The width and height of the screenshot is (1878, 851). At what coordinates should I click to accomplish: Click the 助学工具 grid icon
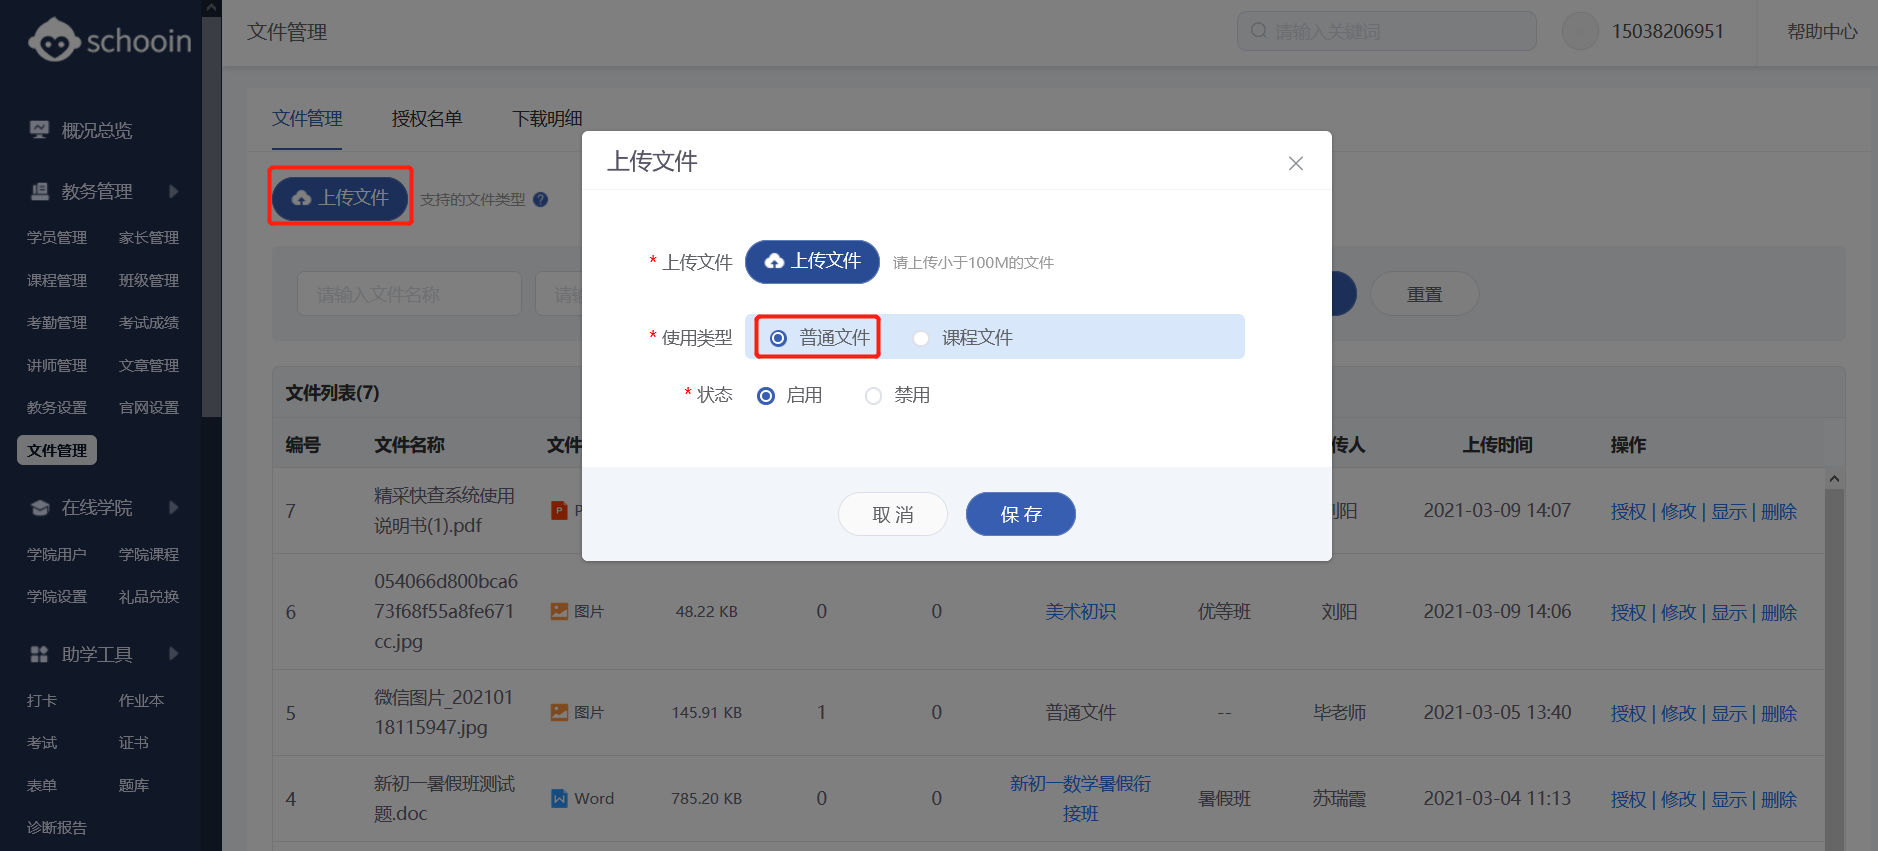(39, 654)
